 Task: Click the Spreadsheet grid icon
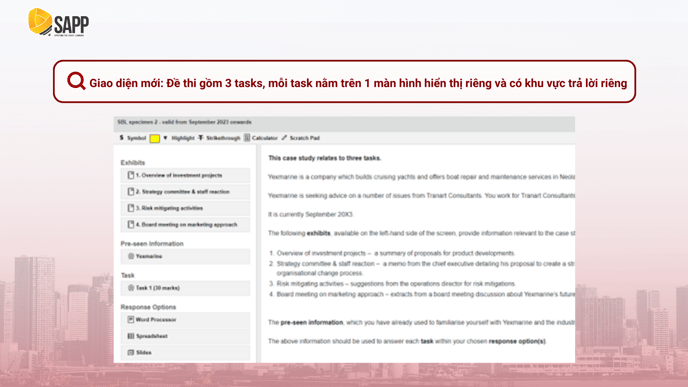click(131, 336)
